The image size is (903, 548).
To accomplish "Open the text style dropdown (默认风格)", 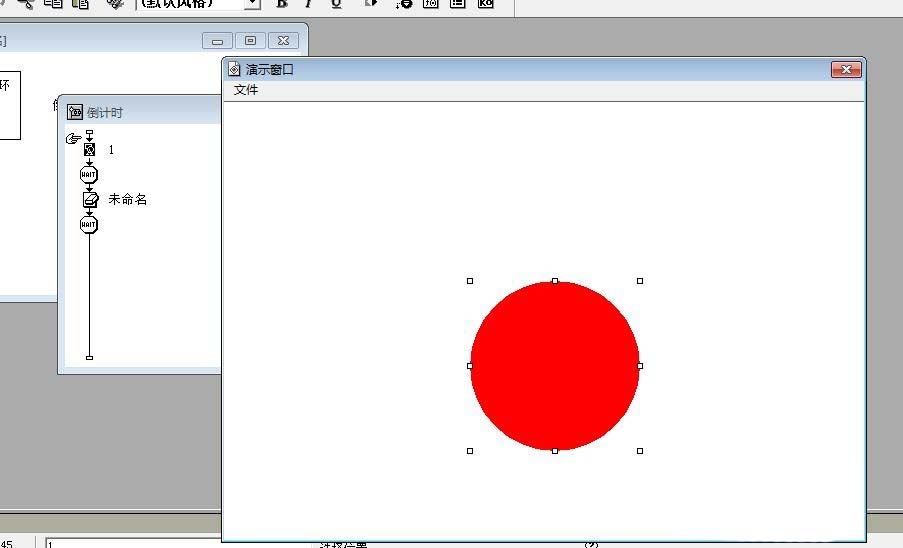I will pyautogui.click(x=252, y=4).
